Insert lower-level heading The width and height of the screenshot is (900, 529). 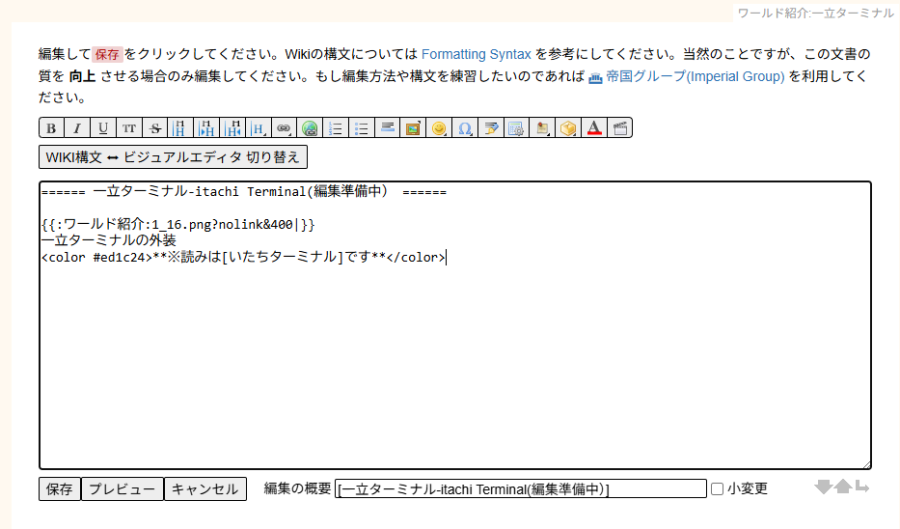click(x=206, y=128)
